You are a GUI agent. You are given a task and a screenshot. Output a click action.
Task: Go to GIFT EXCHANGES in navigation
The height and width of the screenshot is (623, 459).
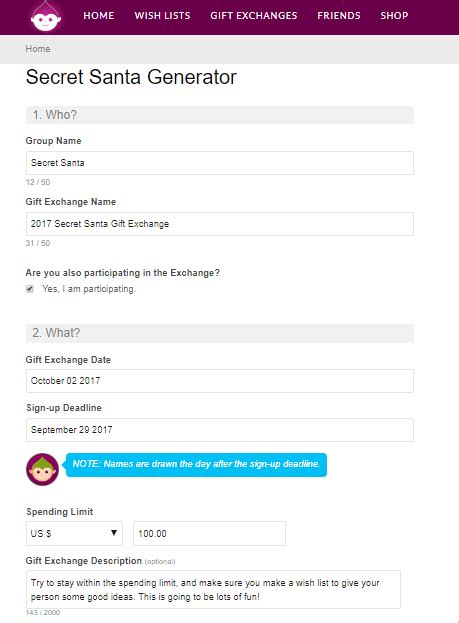tap(254, 15)
